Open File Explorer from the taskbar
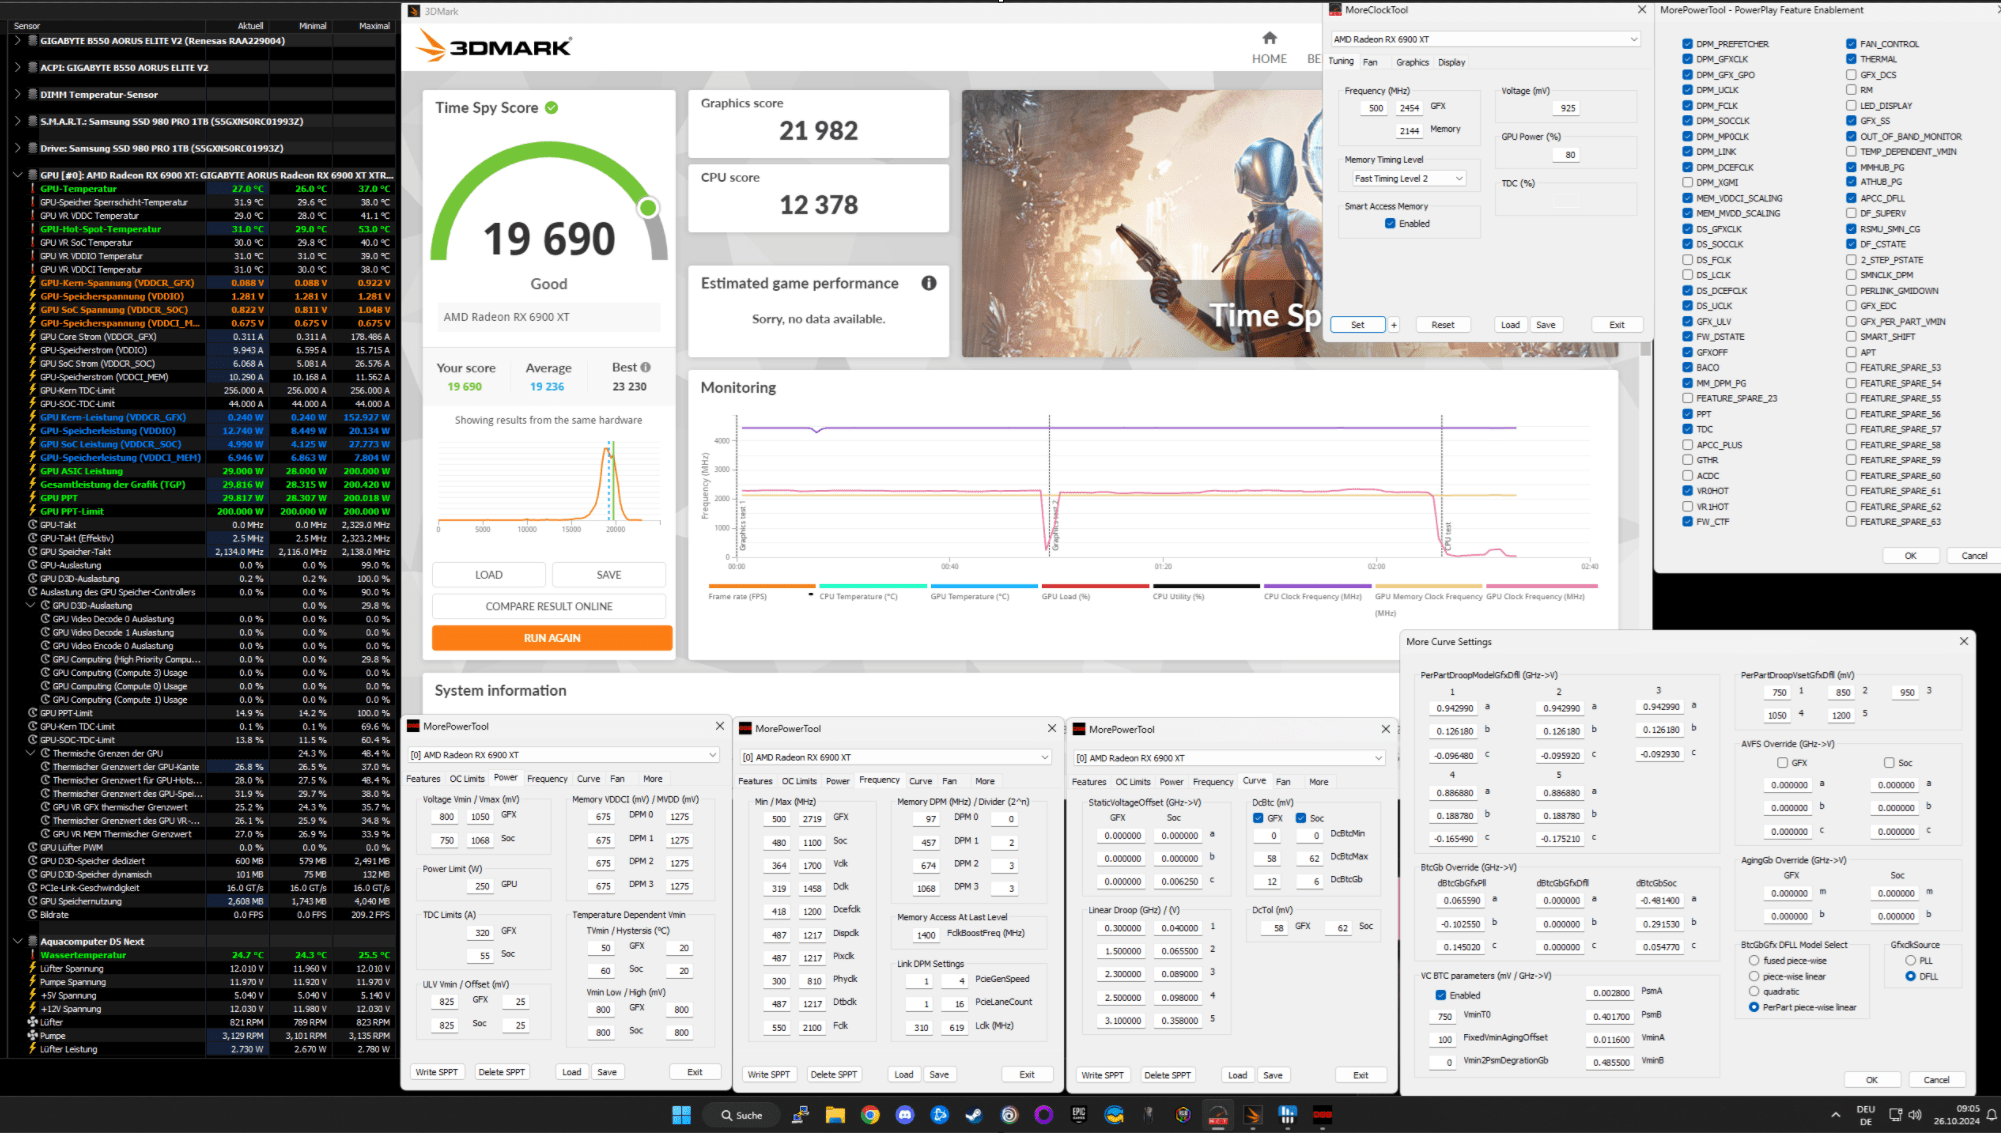Screen dimensions: 2001x1133 click(x=835, y=1115)
